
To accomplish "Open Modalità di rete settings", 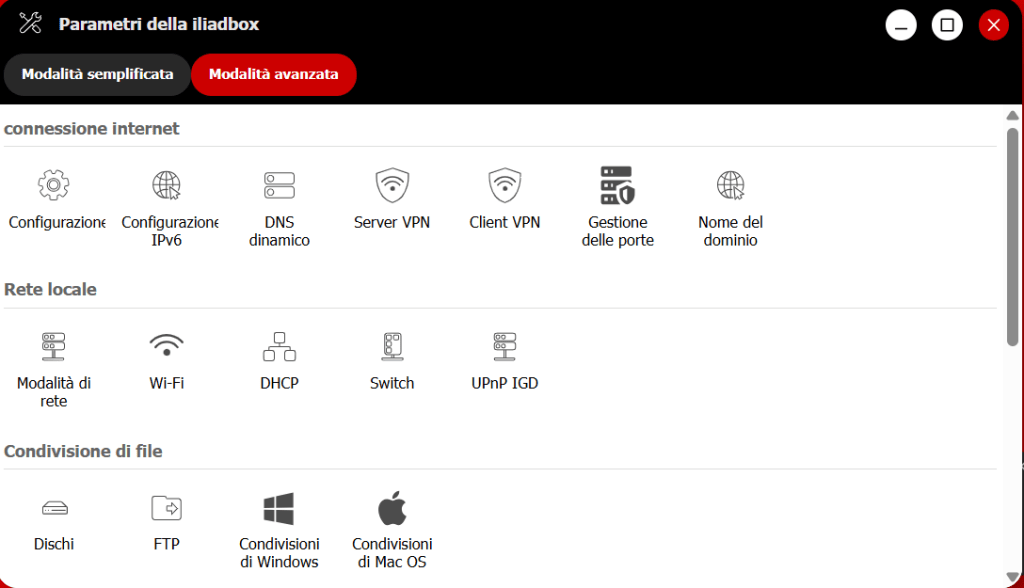I will [x=54, y=347].
